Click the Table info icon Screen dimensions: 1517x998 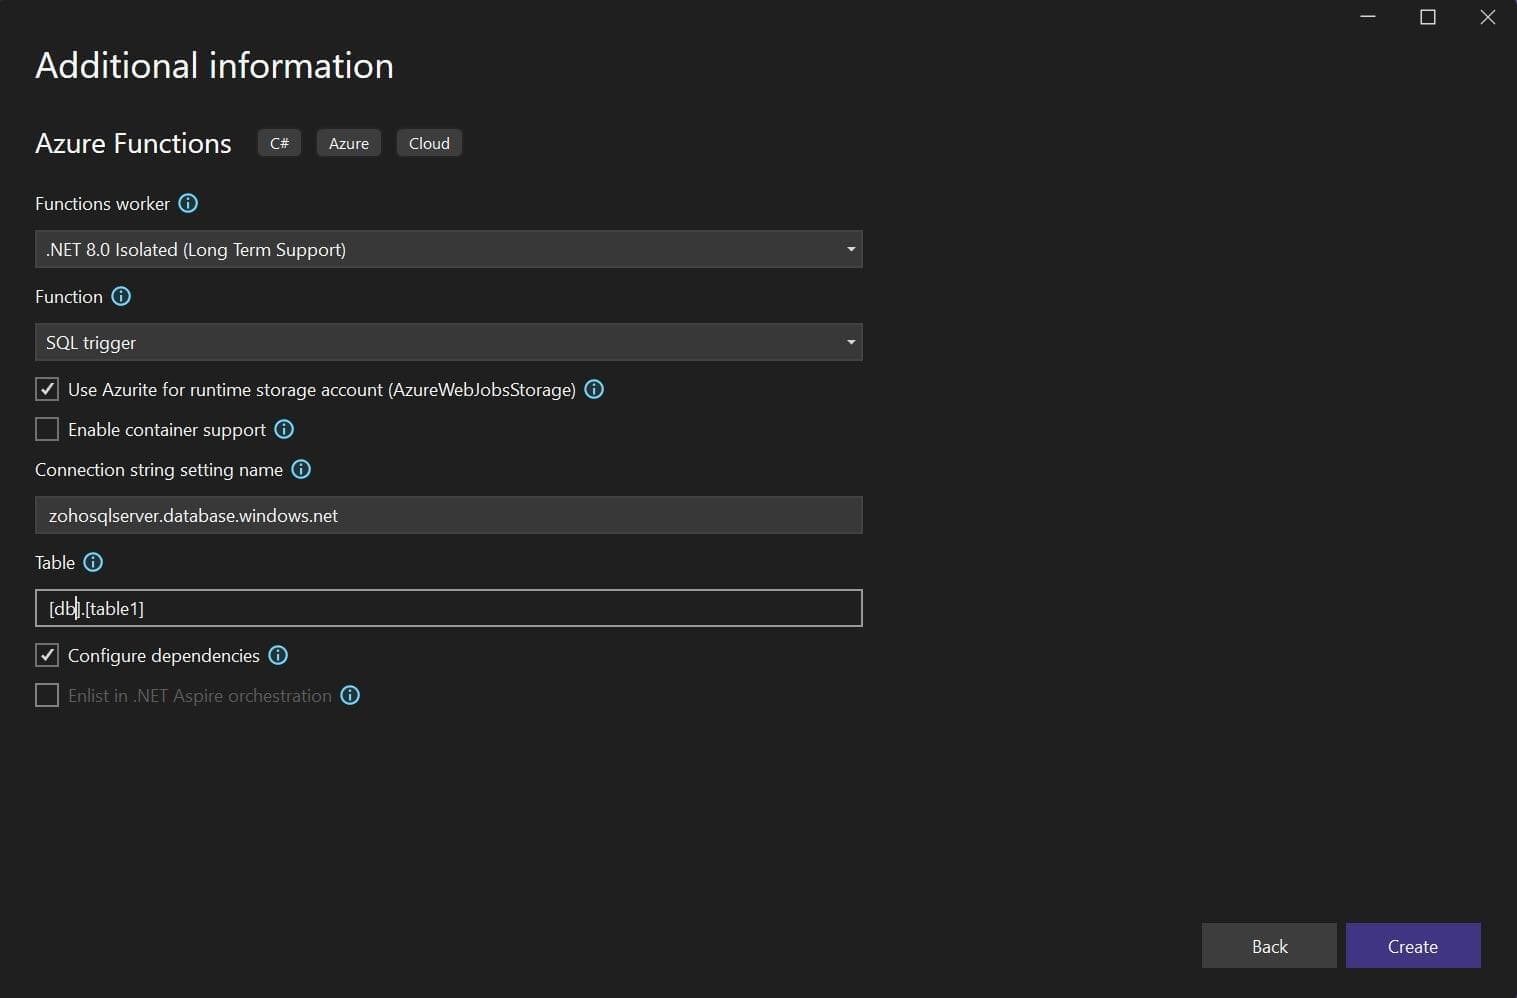93,562
